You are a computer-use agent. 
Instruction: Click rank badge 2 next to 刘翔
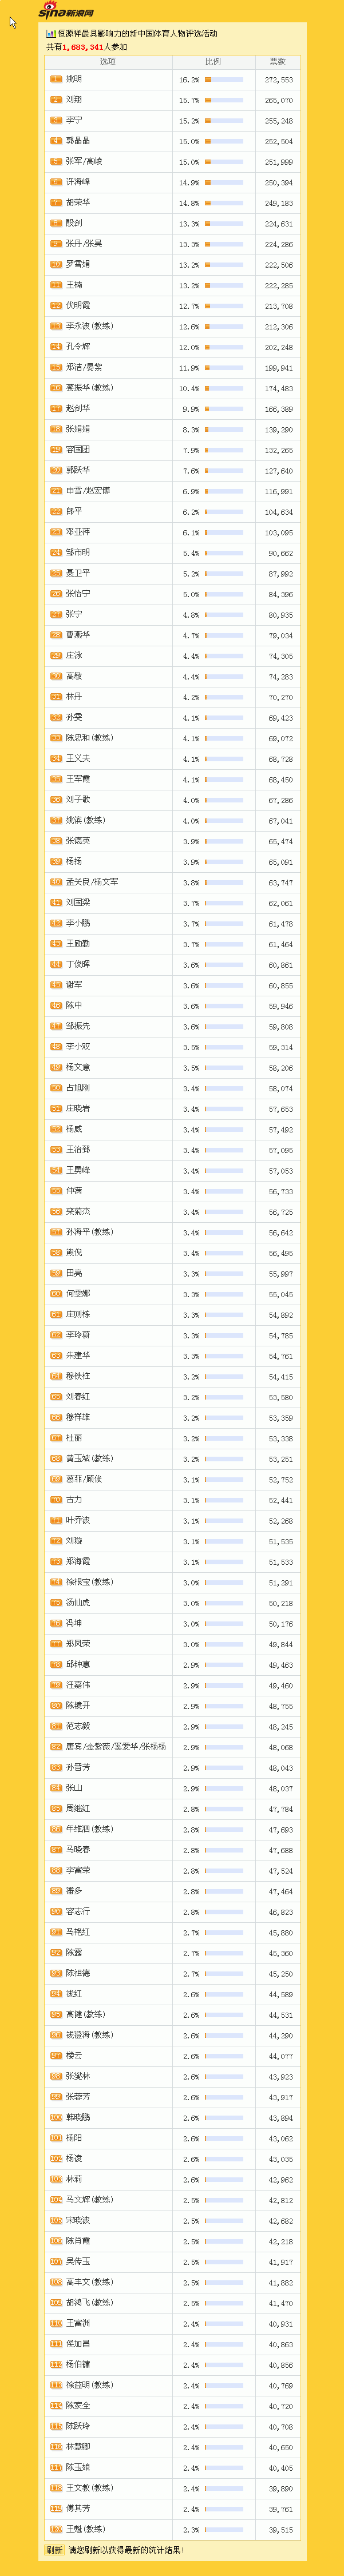[56, 100]
